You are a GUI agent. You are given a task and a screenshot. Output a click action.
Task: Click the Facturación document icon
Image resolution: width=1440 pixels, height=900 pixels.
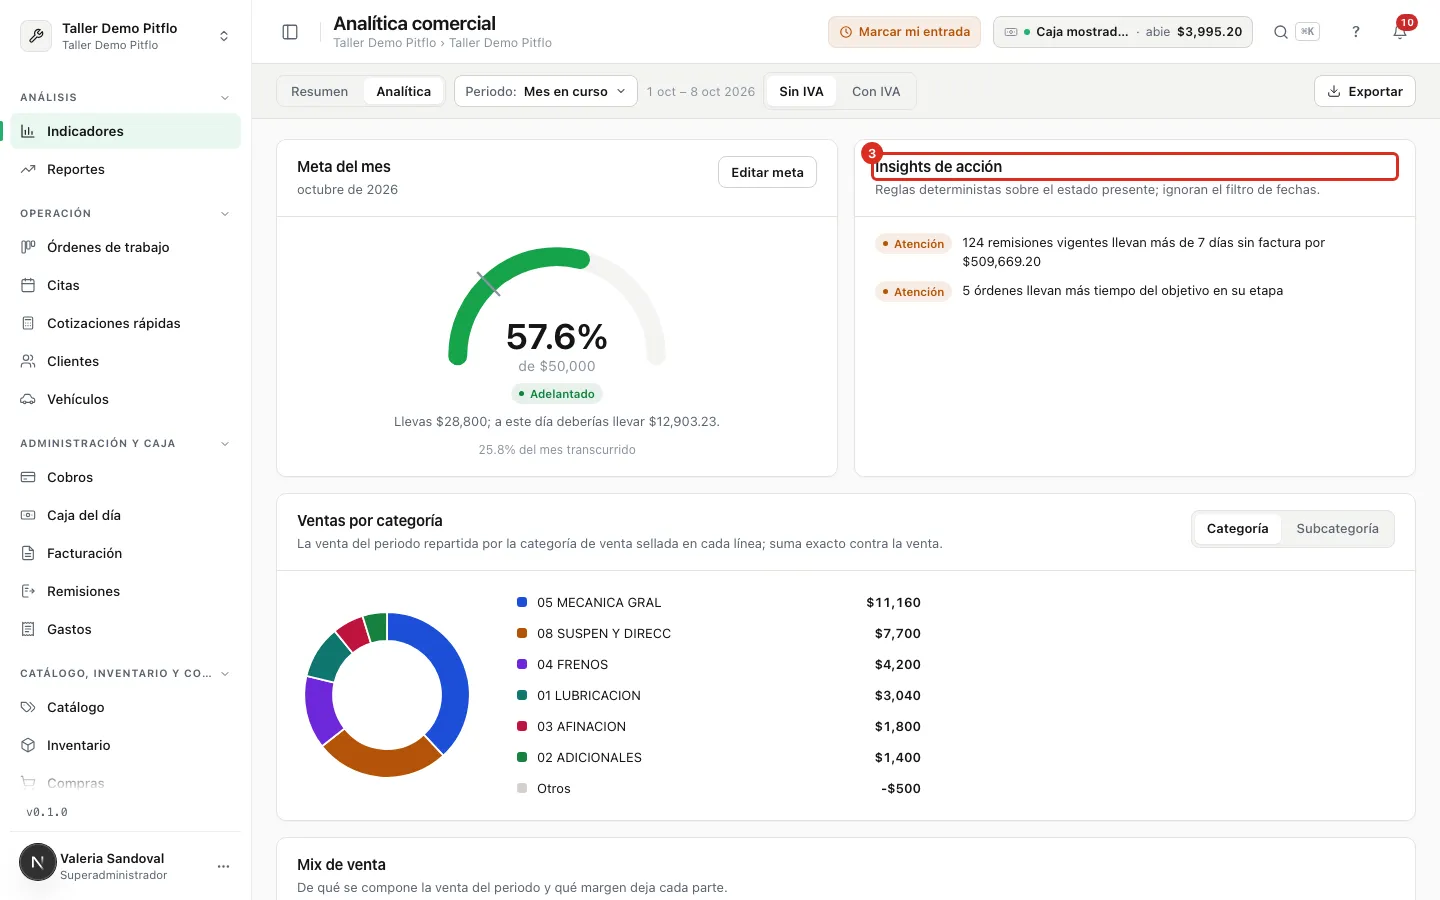click(x=28, y=553)
